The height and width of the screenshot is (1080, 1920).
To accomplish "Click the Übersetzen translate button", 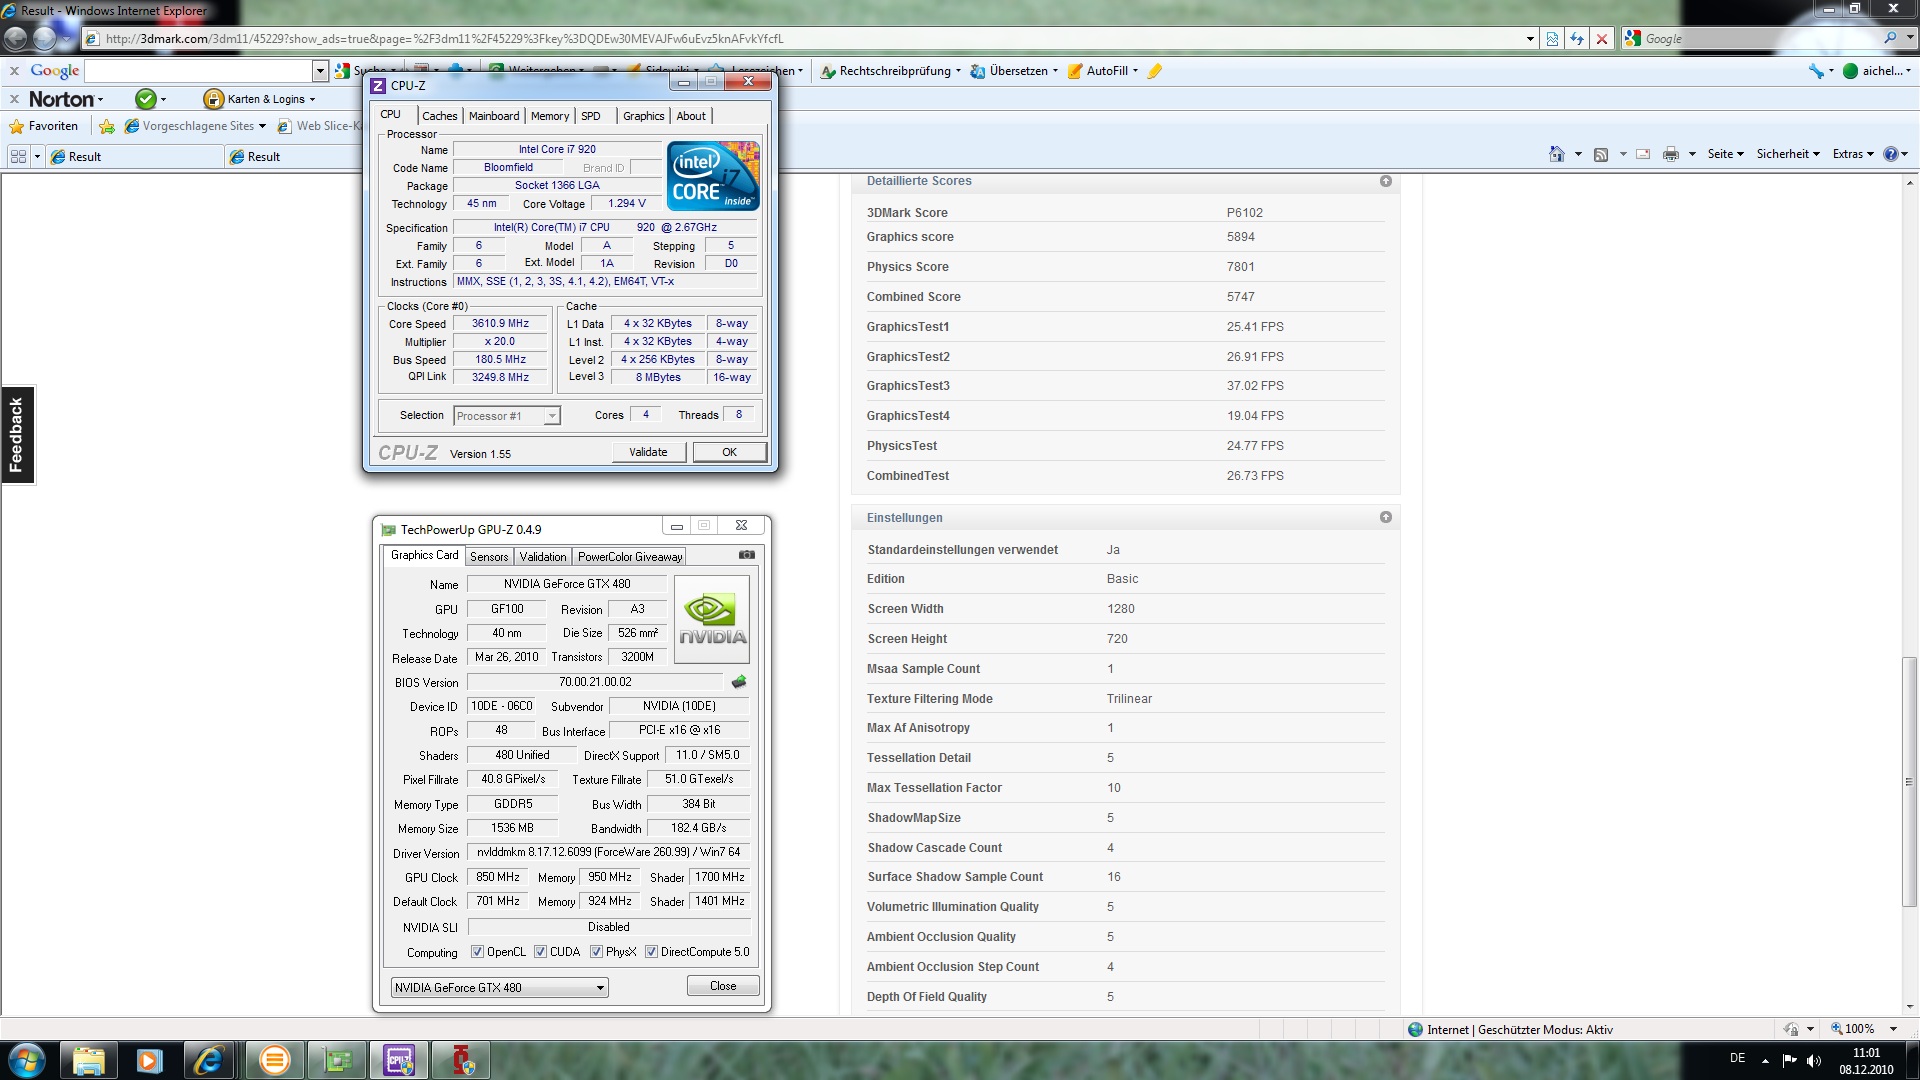I will point(1014,71).
